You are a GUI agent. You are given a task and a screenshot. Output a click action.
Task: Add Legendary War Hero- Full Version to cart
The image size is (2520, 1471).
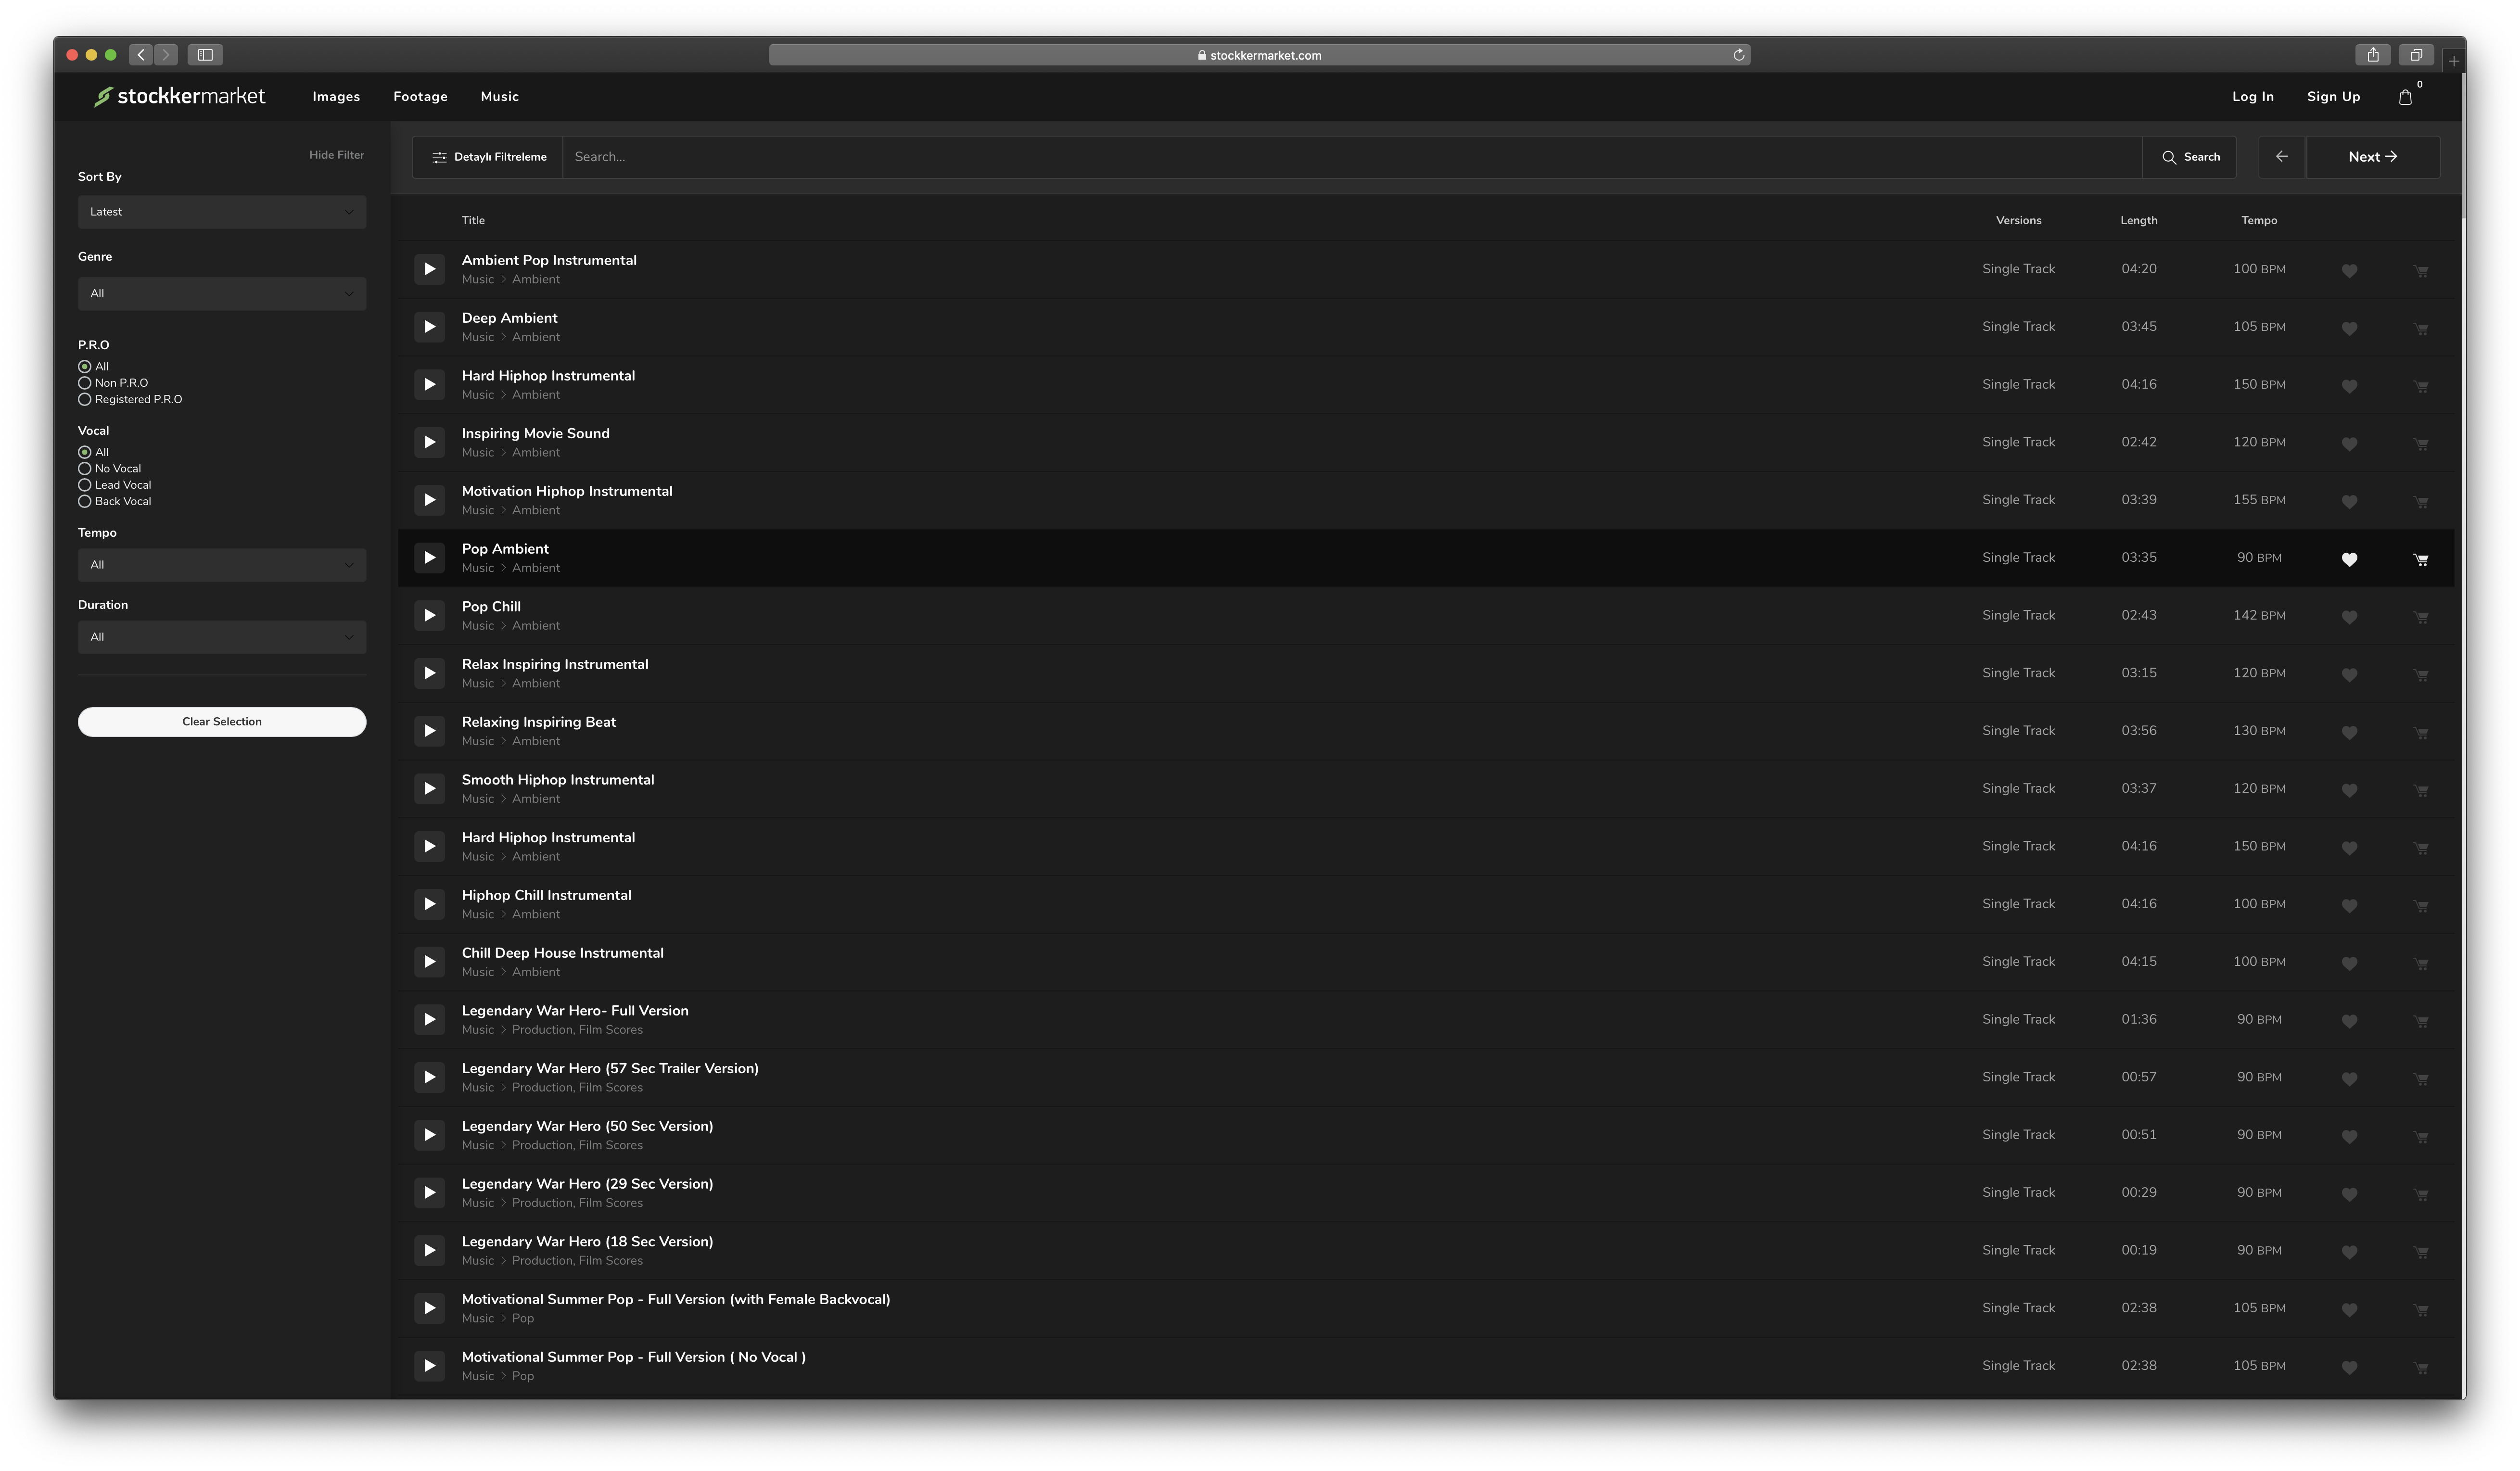pos(2421,1021)
